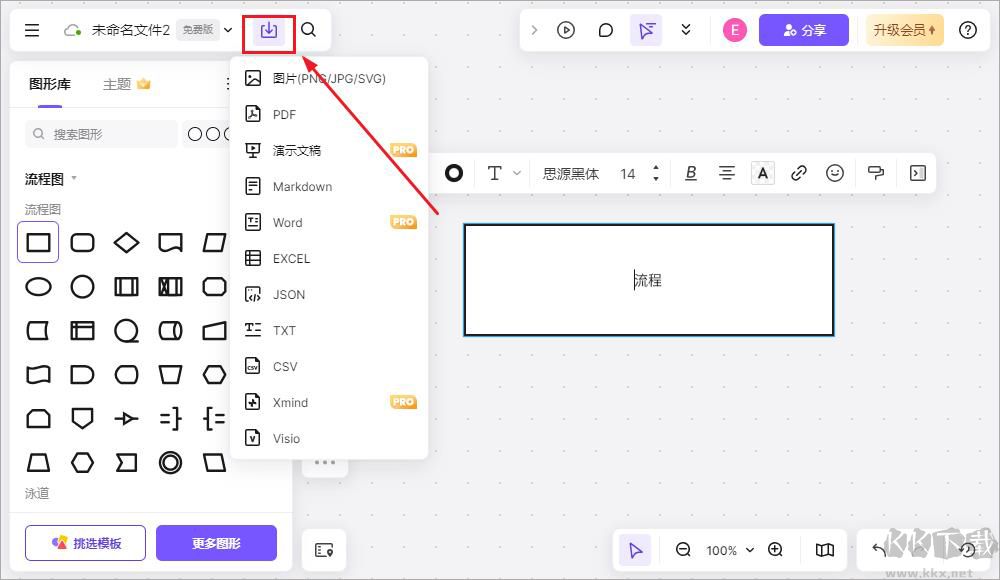Screen dimensions: 1000x580
Task: Select the diamond decision shape
Action: [x=126, y=242]
